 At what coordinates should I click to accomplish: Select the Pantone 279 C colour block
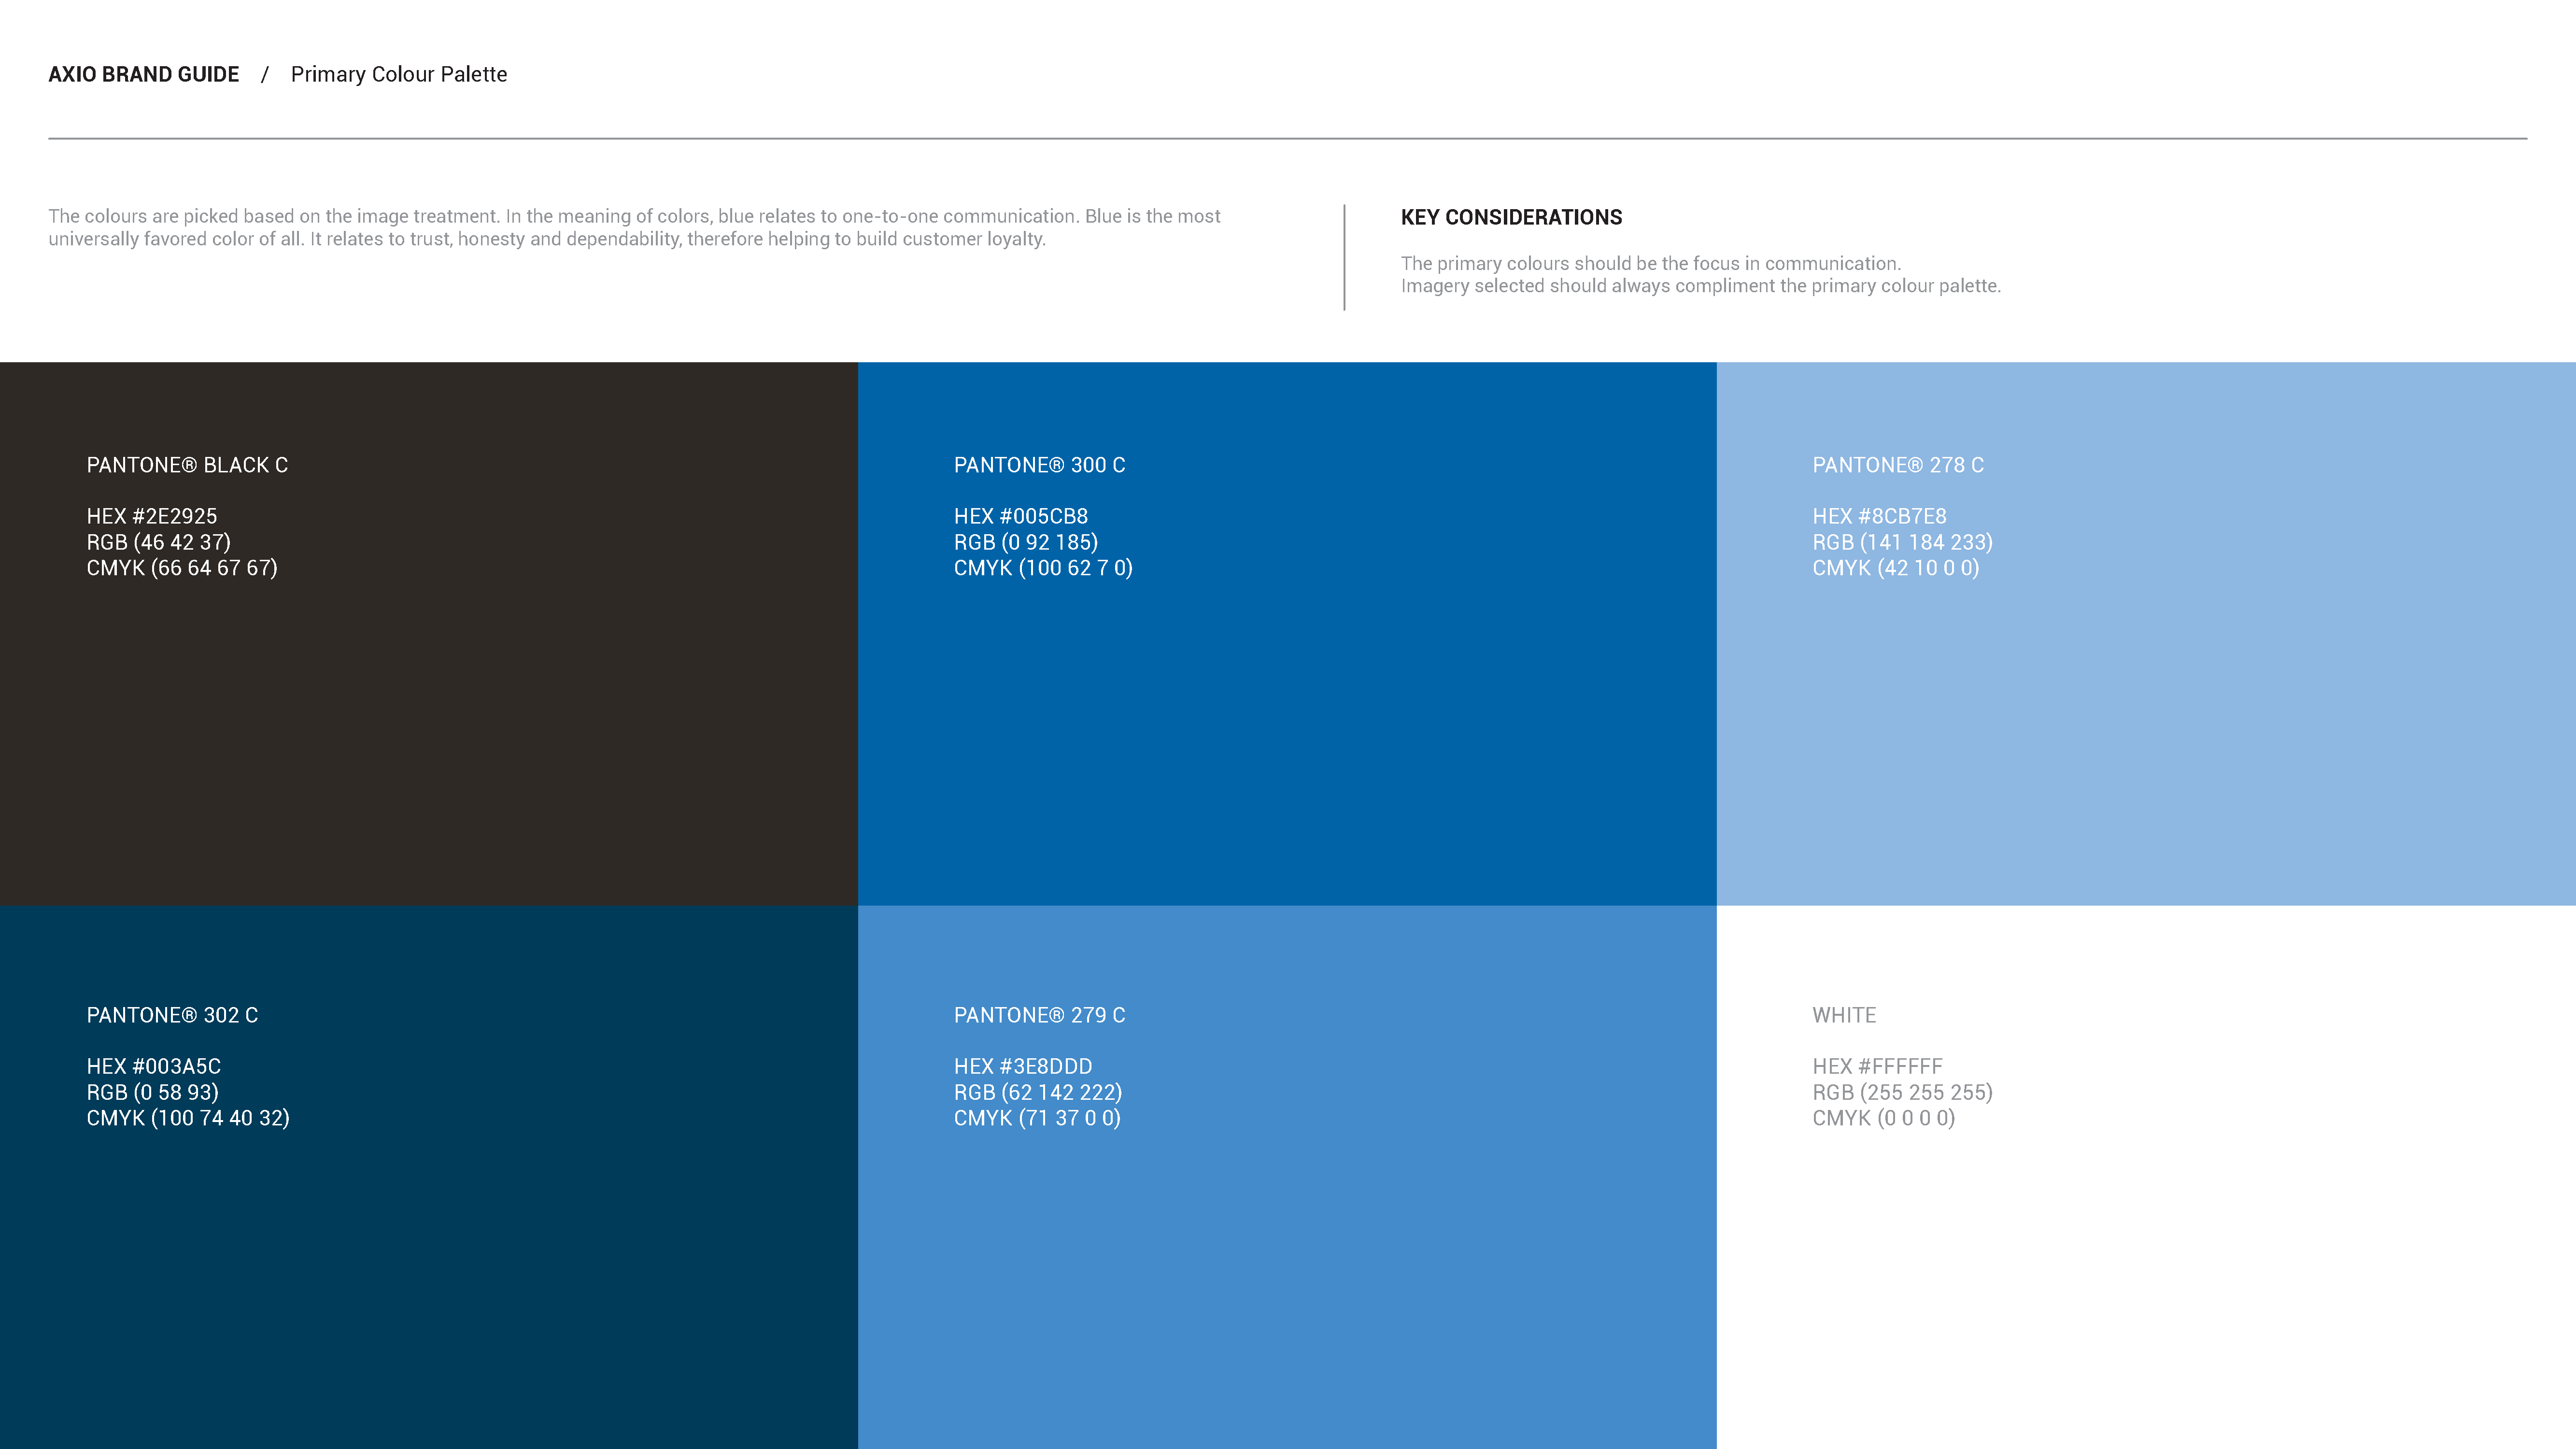[x=1287, y=1177]
